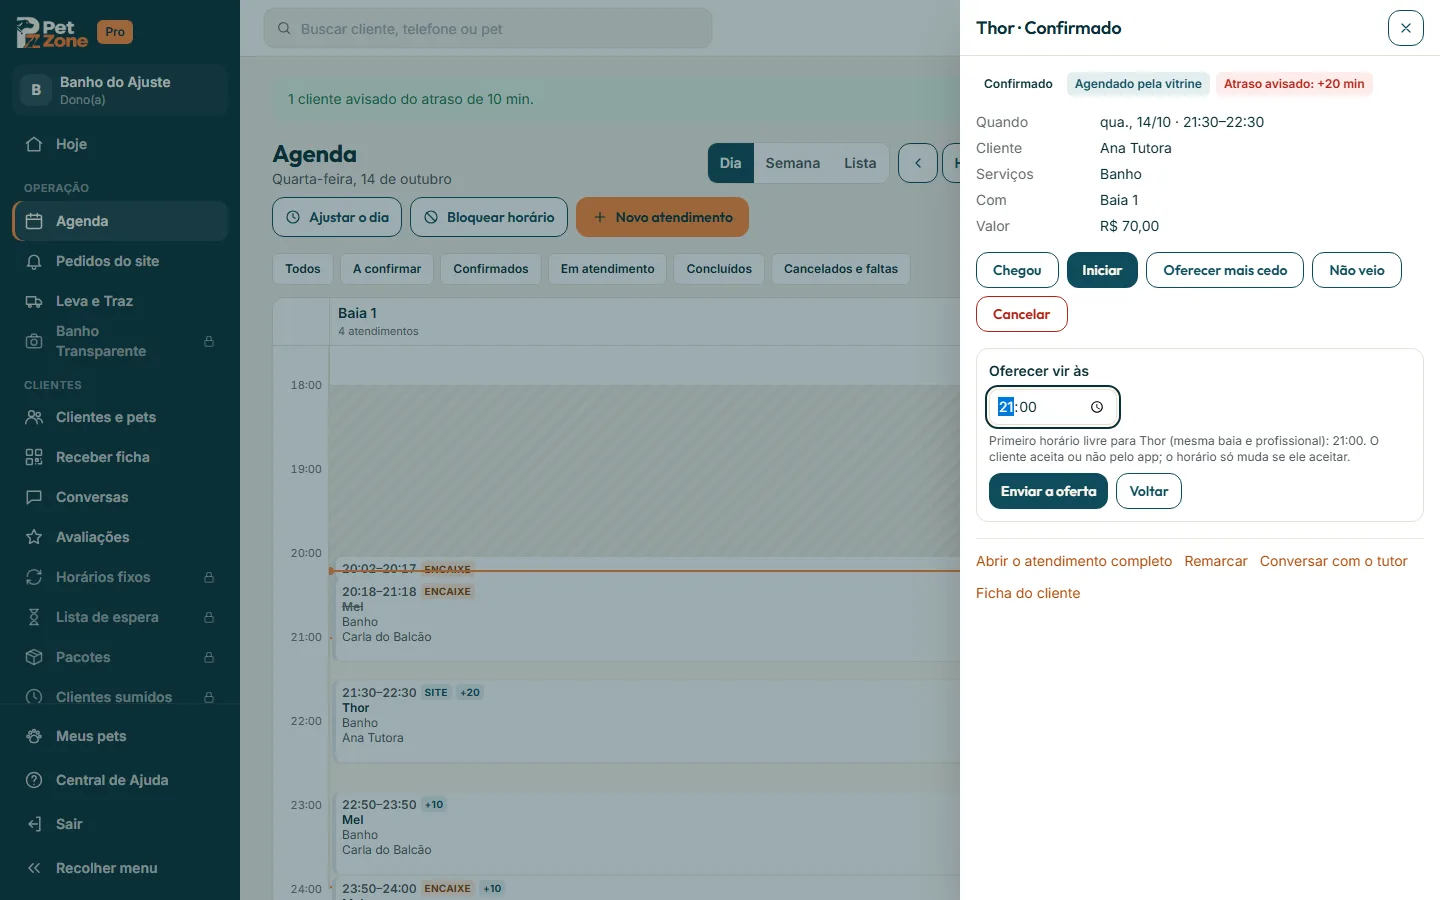Open Central de Ajuda help icon
1440x900 pixels.
pyautogui.click(x=34, y=780)
